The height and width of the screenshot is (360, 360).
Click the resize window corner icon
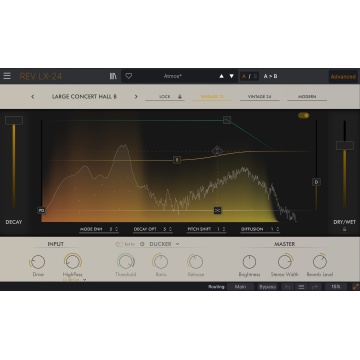coord(356,287)
